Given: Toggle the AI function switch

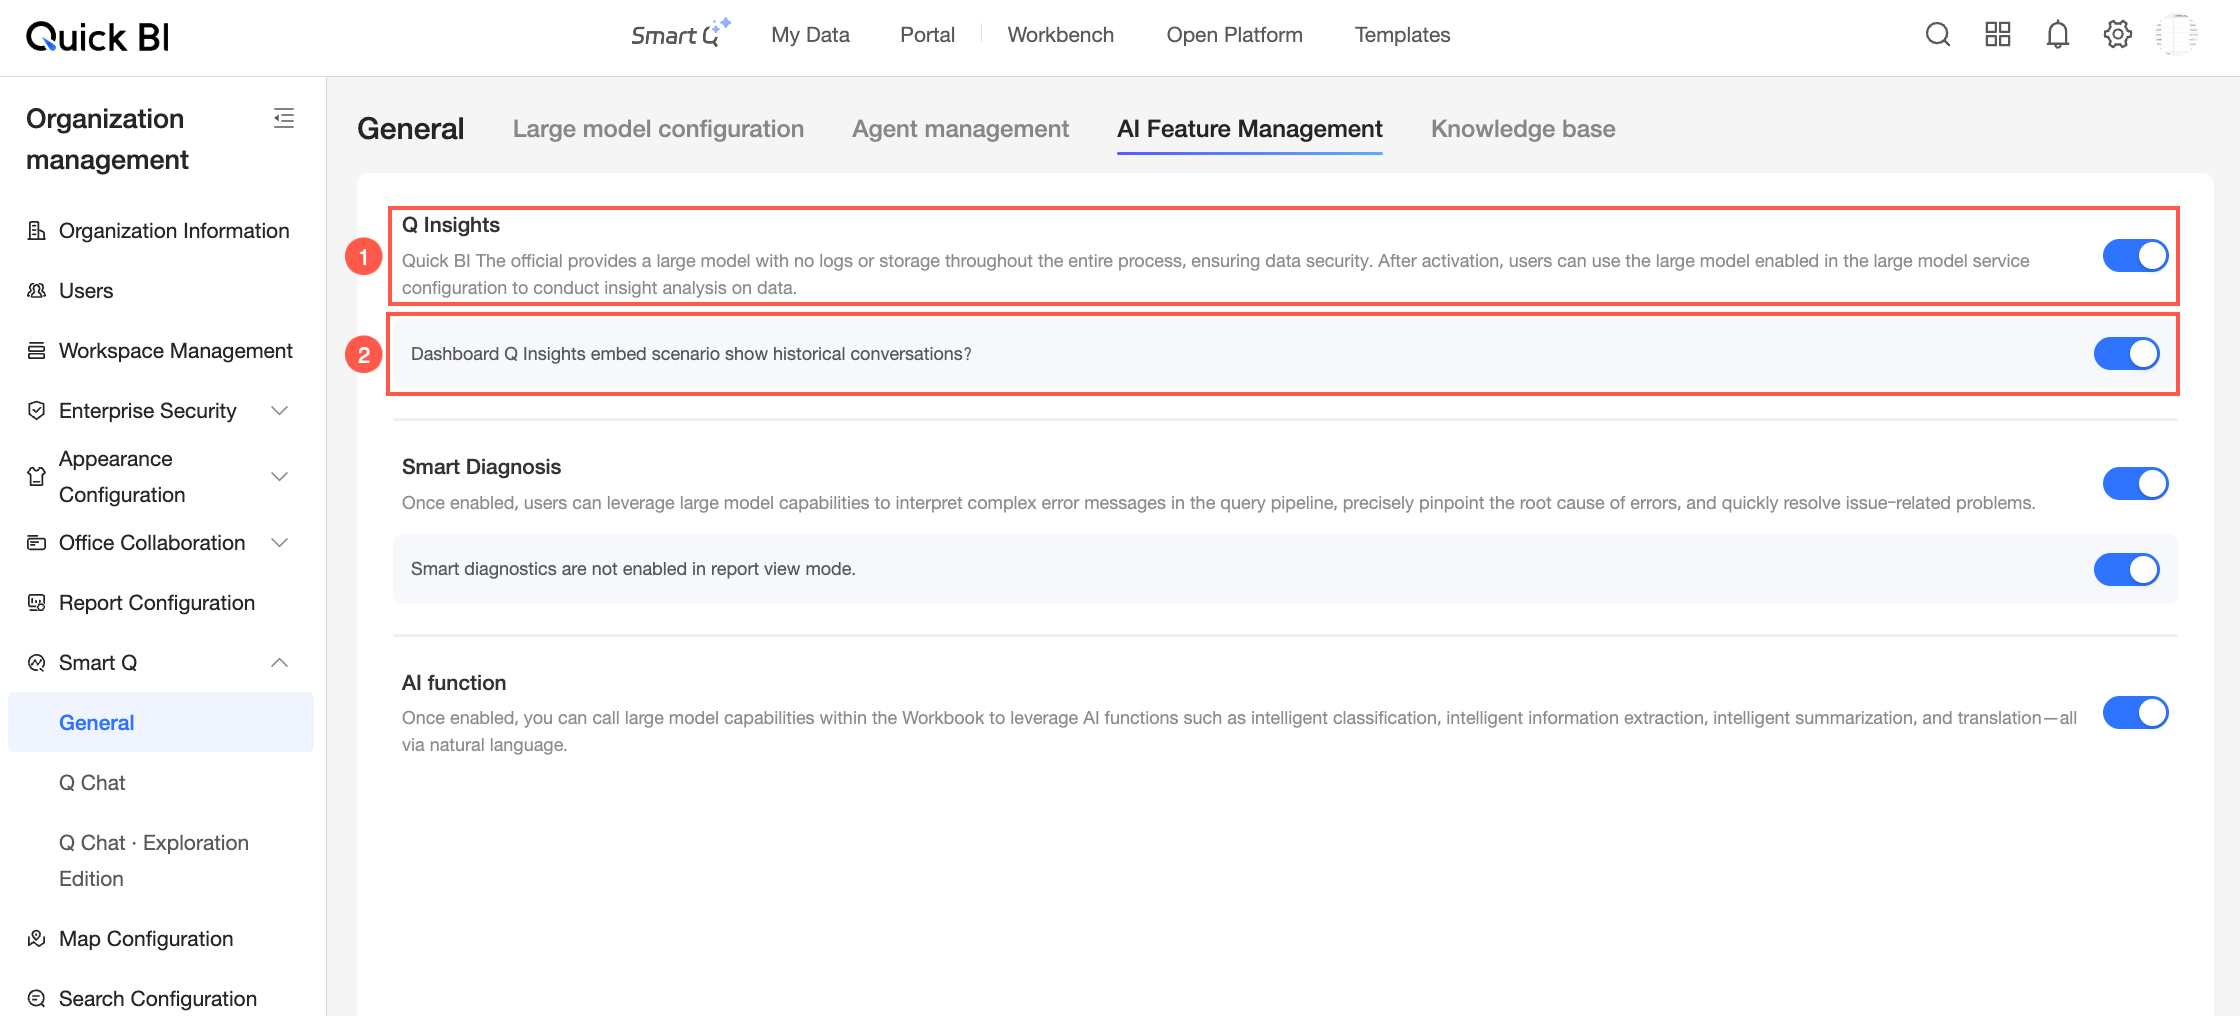Looking at the screenshot, I should (2135, 713).
